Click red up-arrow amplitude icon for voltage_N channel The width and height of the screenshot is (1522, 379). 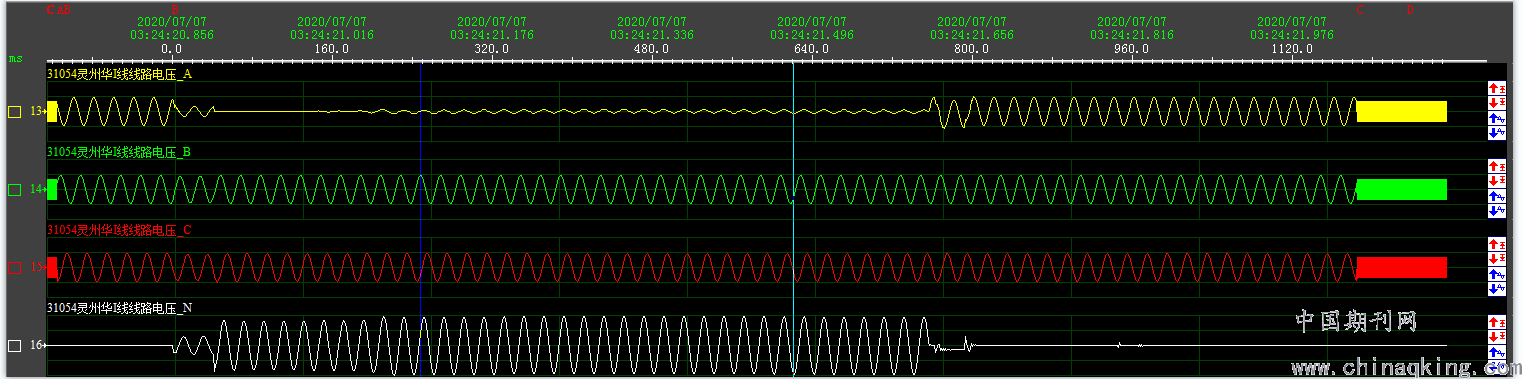(1496, 321)
